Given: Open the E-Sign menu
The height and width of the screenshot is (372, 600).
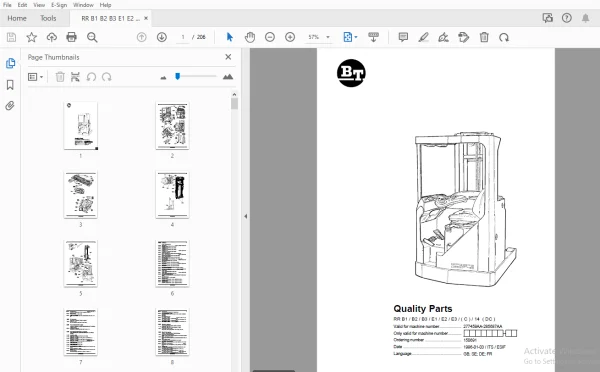Looking at the screenshot, I should [59, 5].
